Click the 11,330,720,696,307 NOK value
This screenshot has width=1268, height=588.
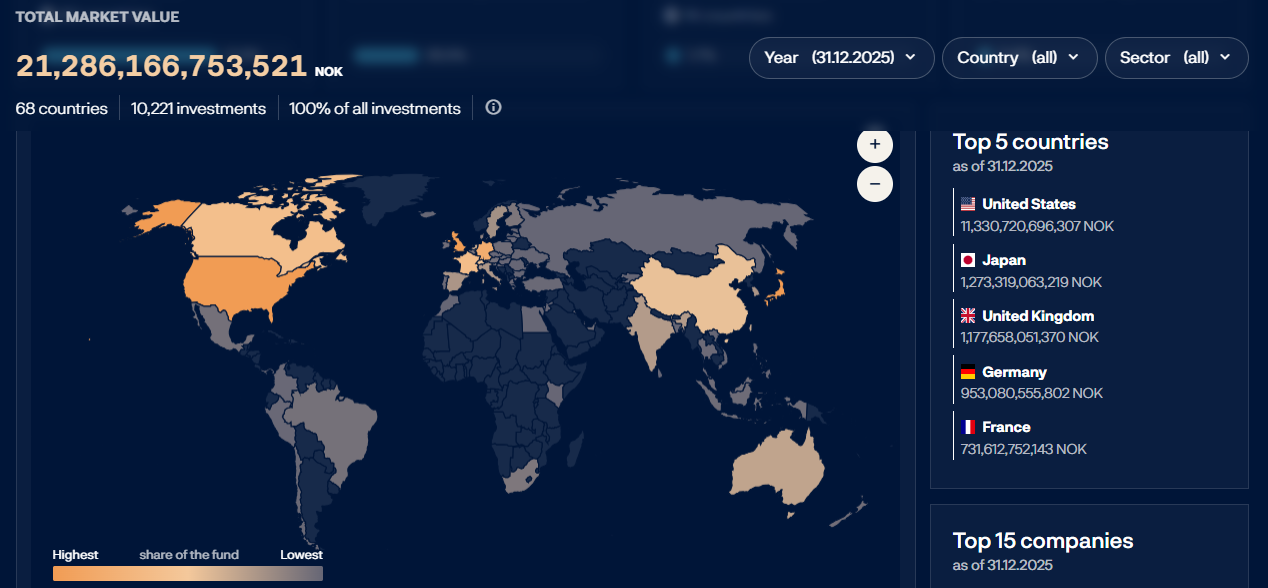tap(1037, 226)
